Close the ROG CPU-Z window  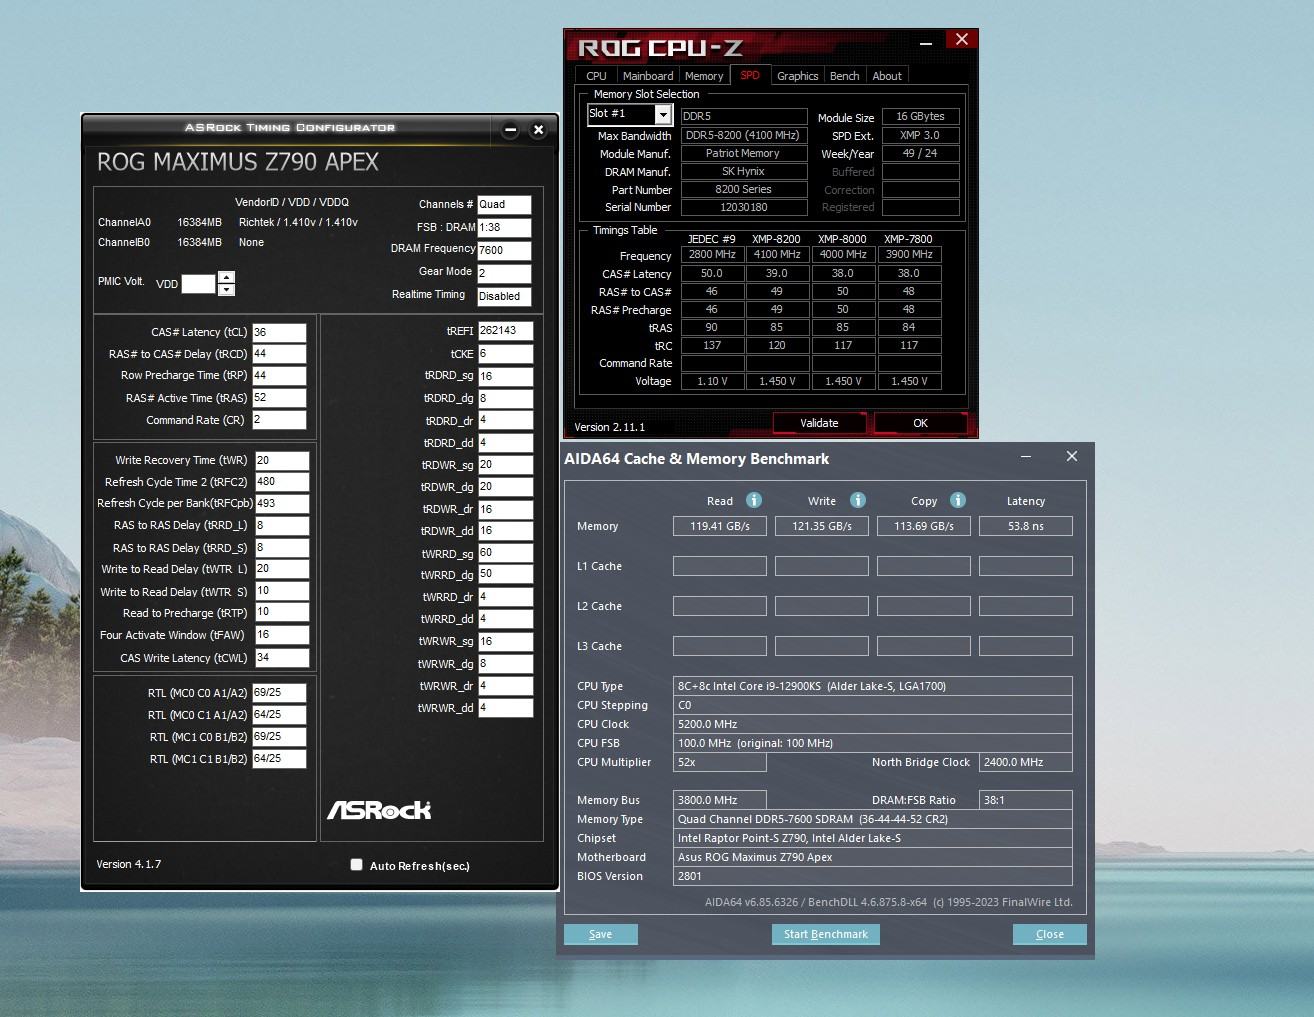pyautogui.click(x=961, y=39)
